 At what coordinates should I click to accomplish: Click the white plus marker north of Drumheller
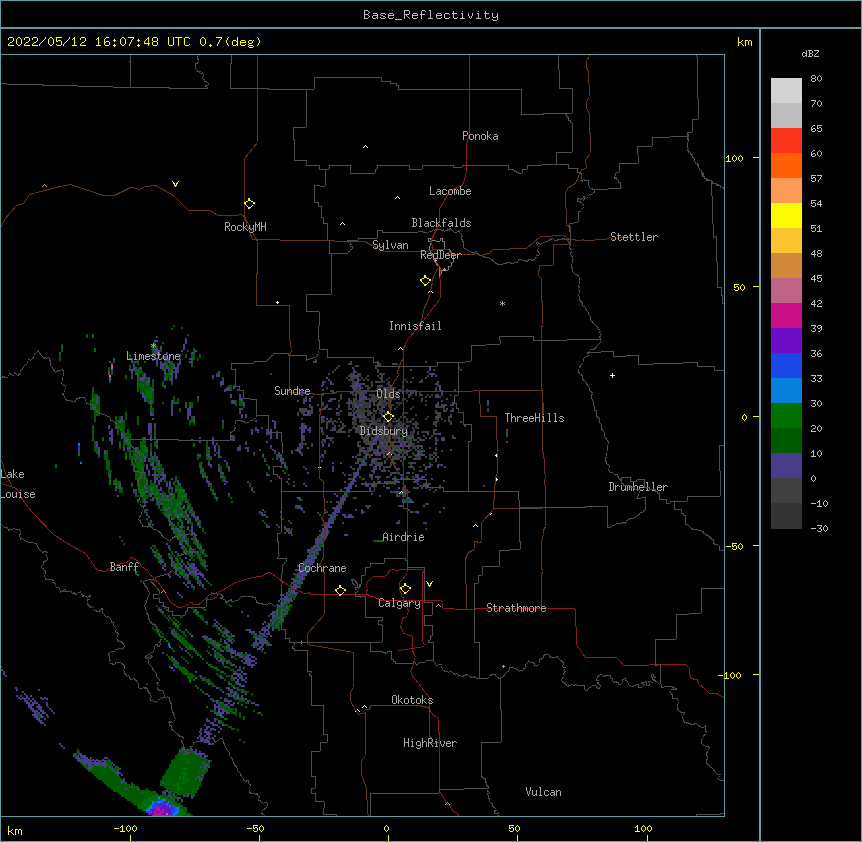612,375
